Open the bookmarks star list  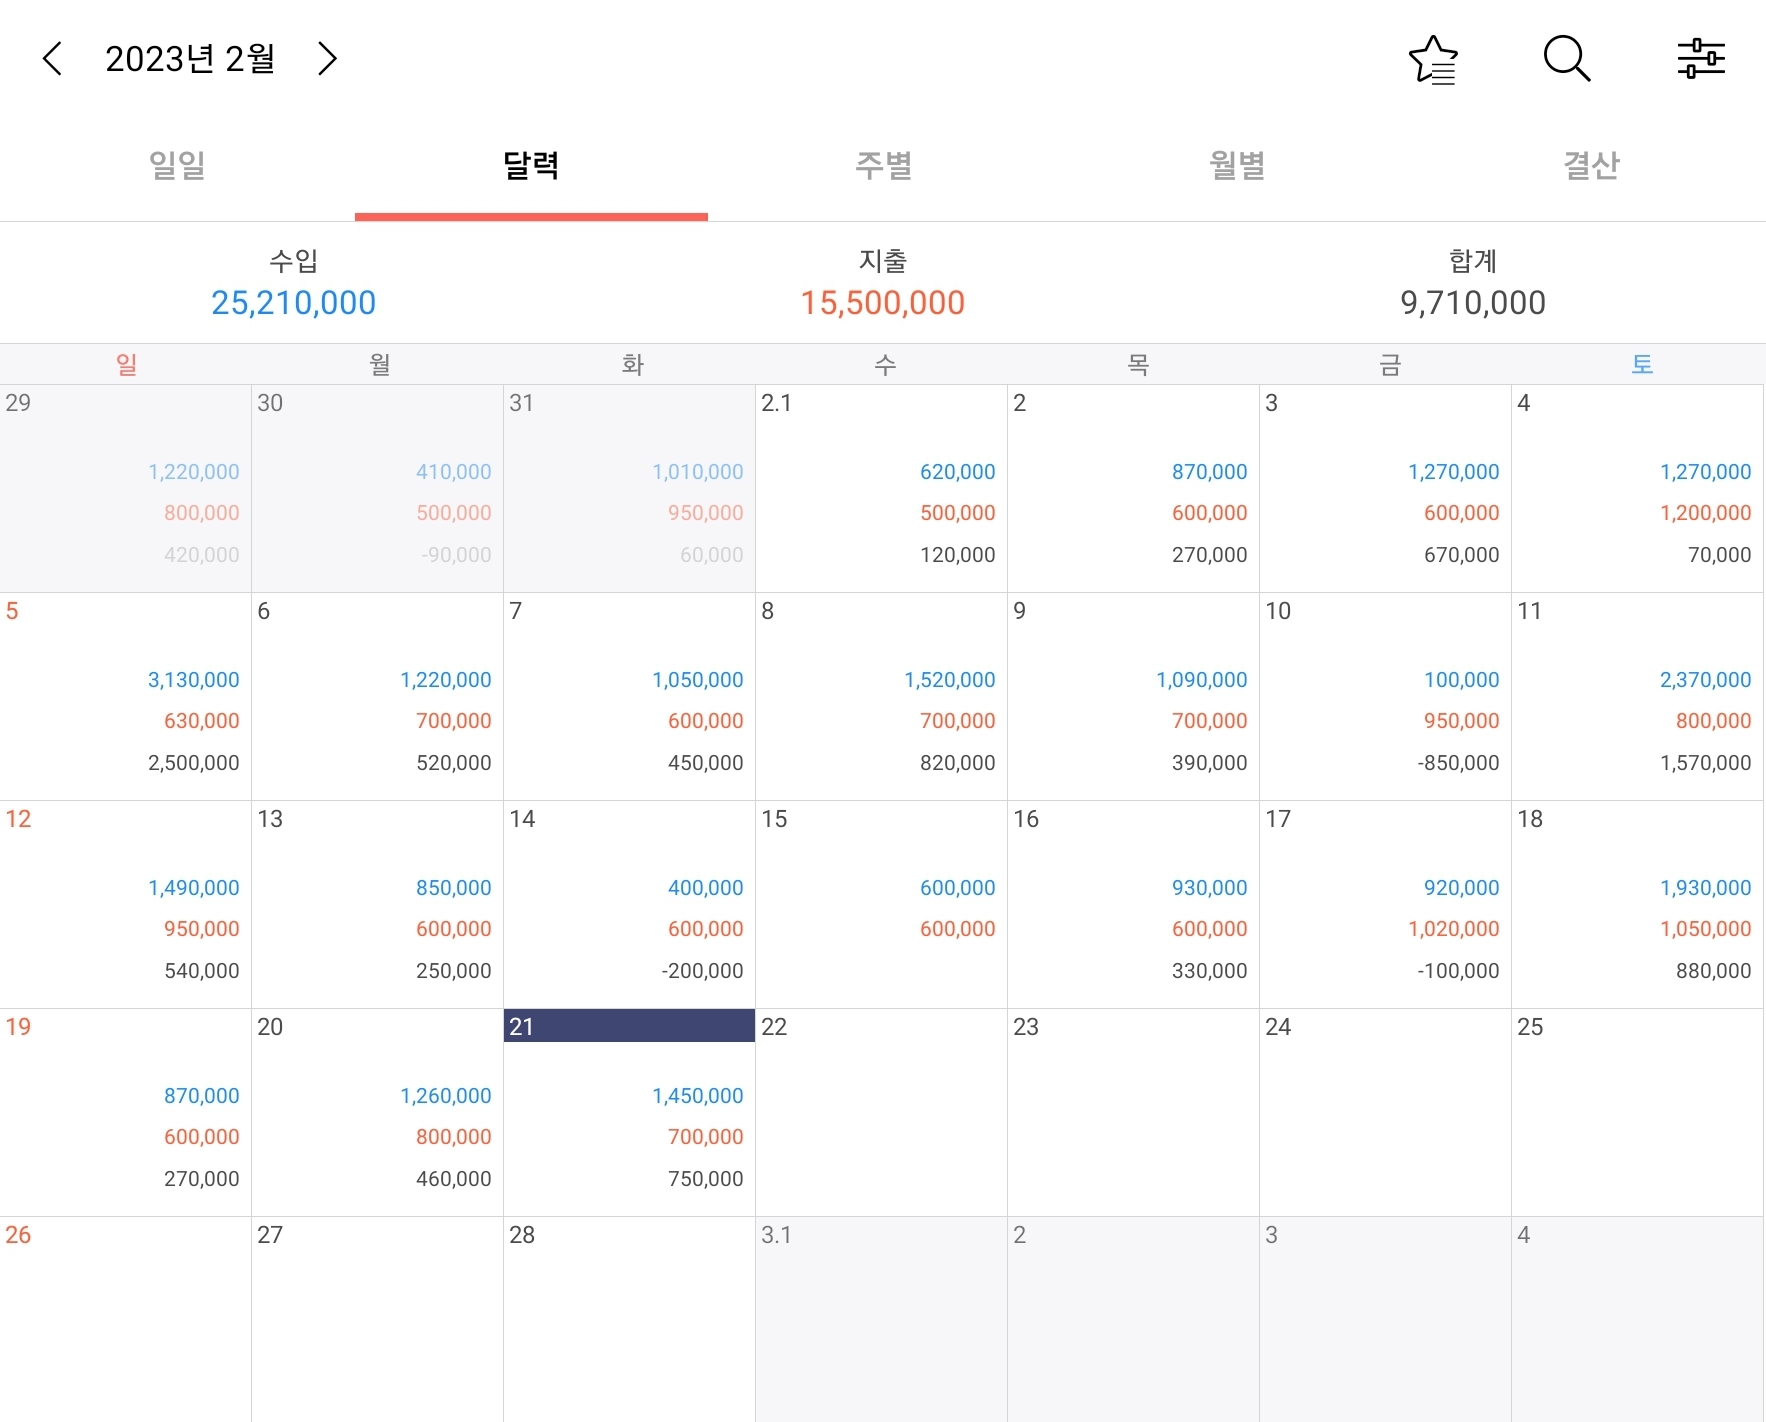point(1434,59)
